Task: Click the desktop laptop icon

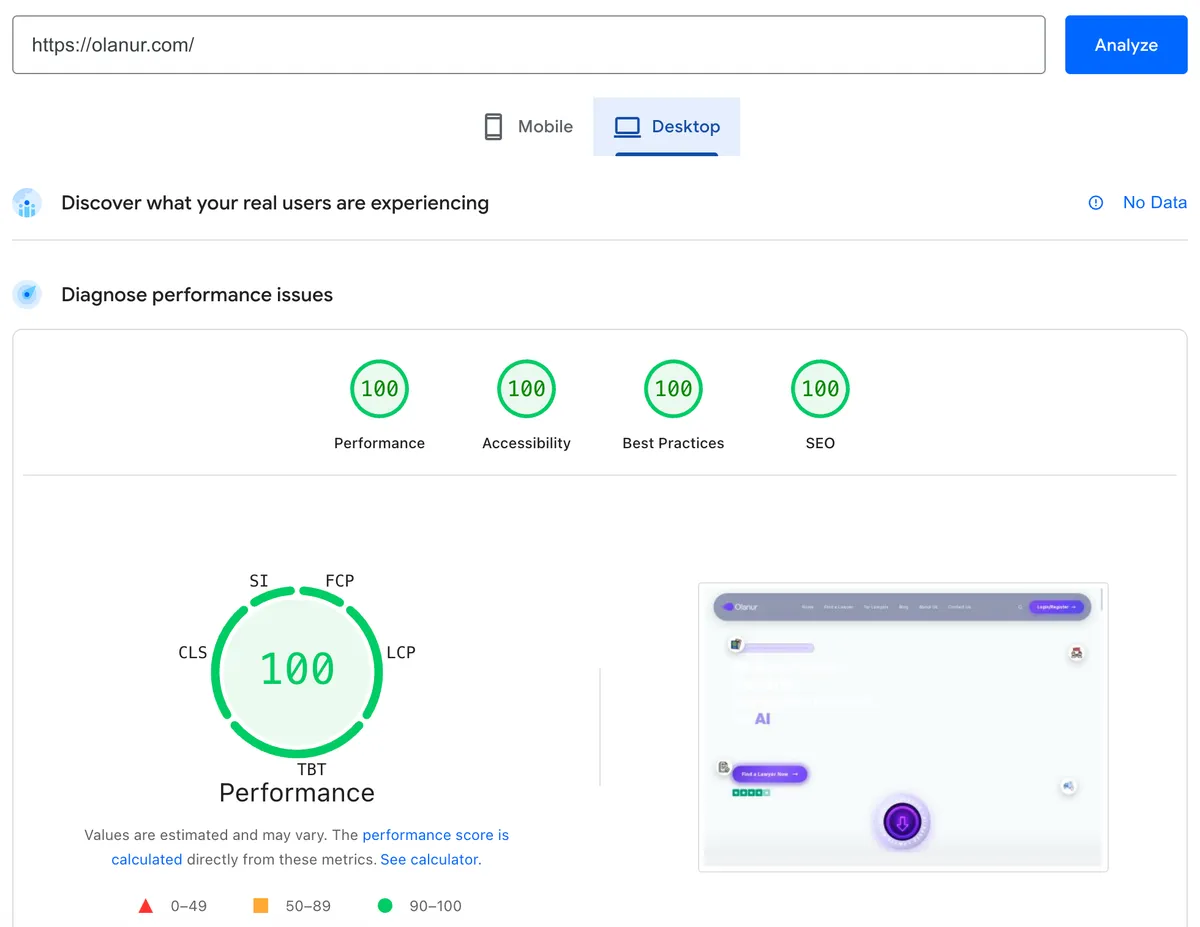Action: 627,127
